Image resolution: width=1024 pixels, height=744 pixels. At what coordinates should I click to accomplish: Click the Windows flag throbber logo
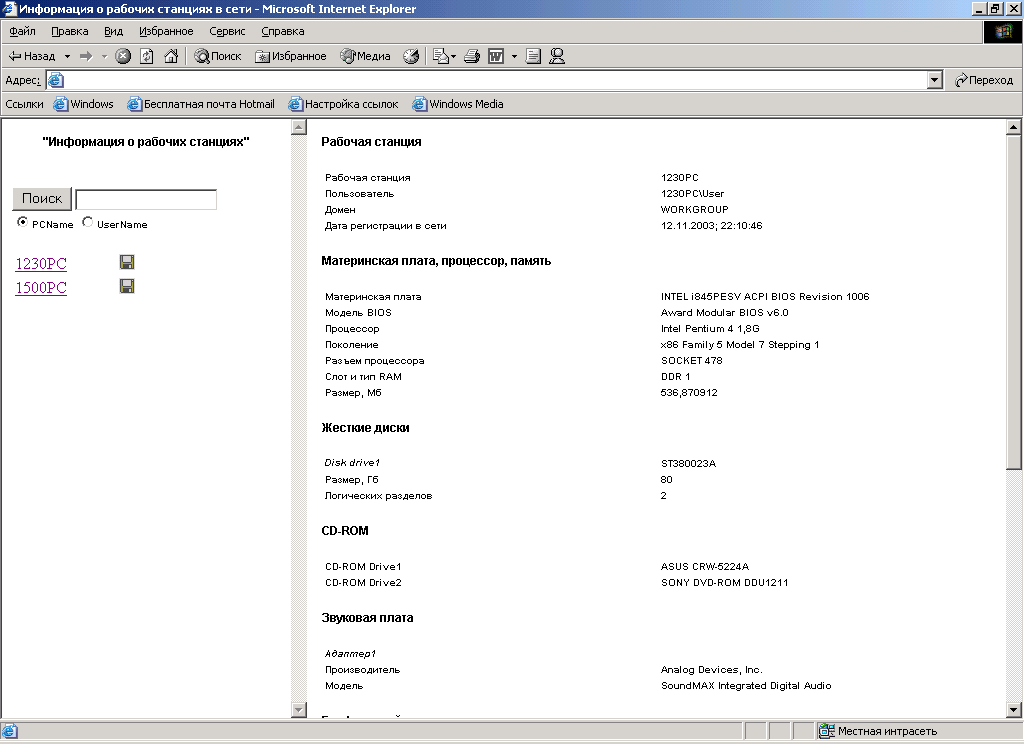[1003, 31]
